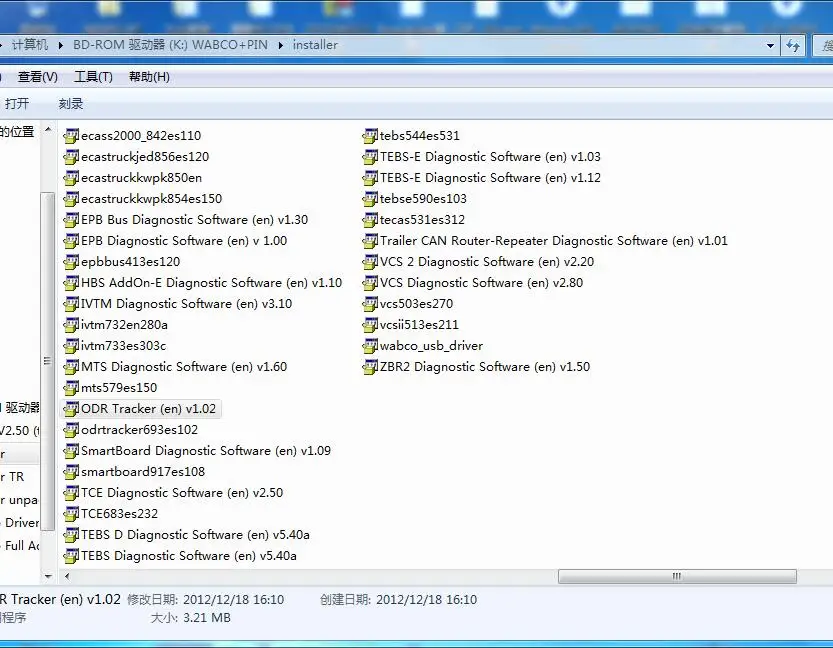The image size is (833, 648).
Task: Select wabco_usb_driver file name text
Action: coord(431,346)
